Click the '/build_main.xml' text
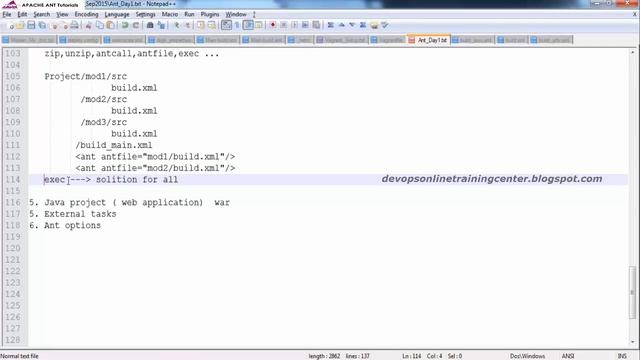 113,145
